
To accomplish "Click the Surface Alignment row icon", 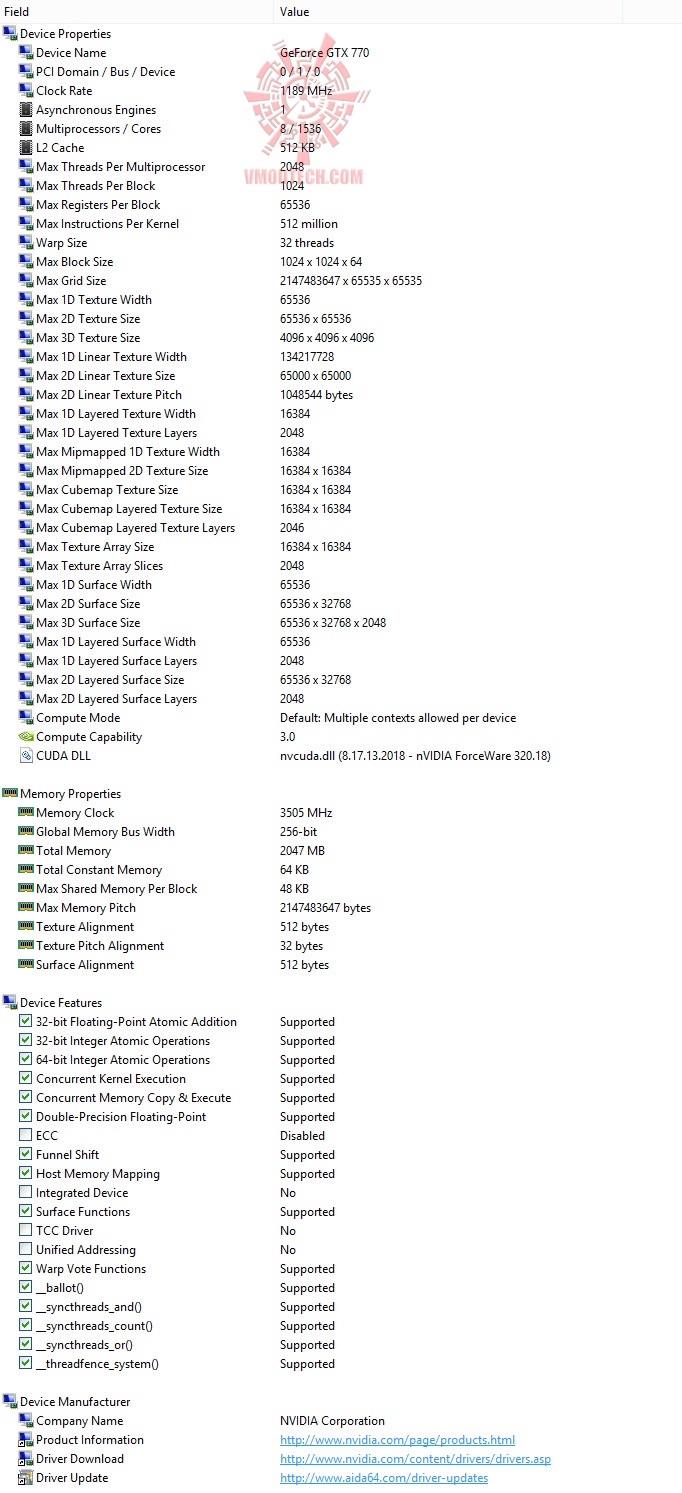I will coord(26,965).
